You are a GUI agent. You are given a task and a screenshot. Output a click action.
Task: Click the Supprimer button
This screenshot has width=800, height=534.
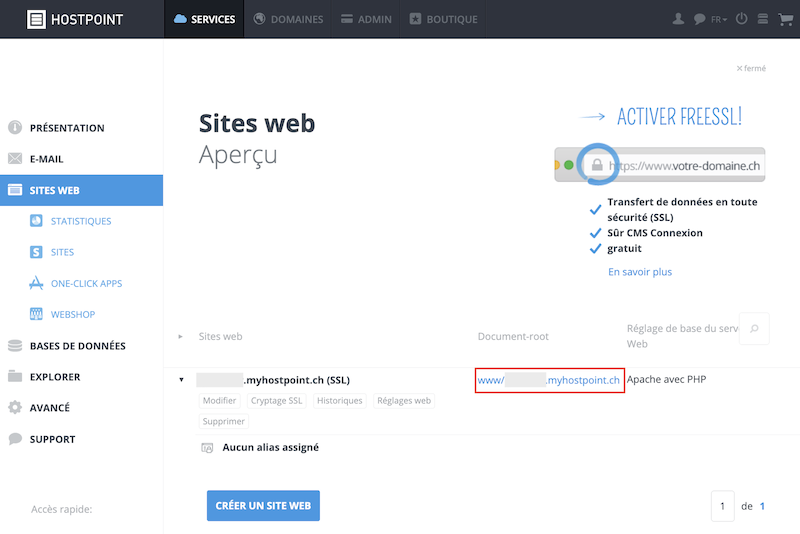[x=223, y=421]
